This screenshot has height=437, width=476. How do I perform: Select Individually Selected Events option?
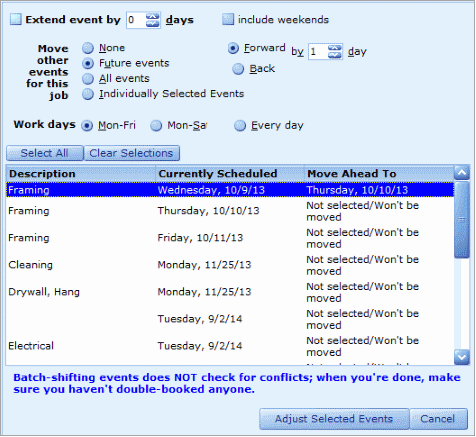point(88,94)
